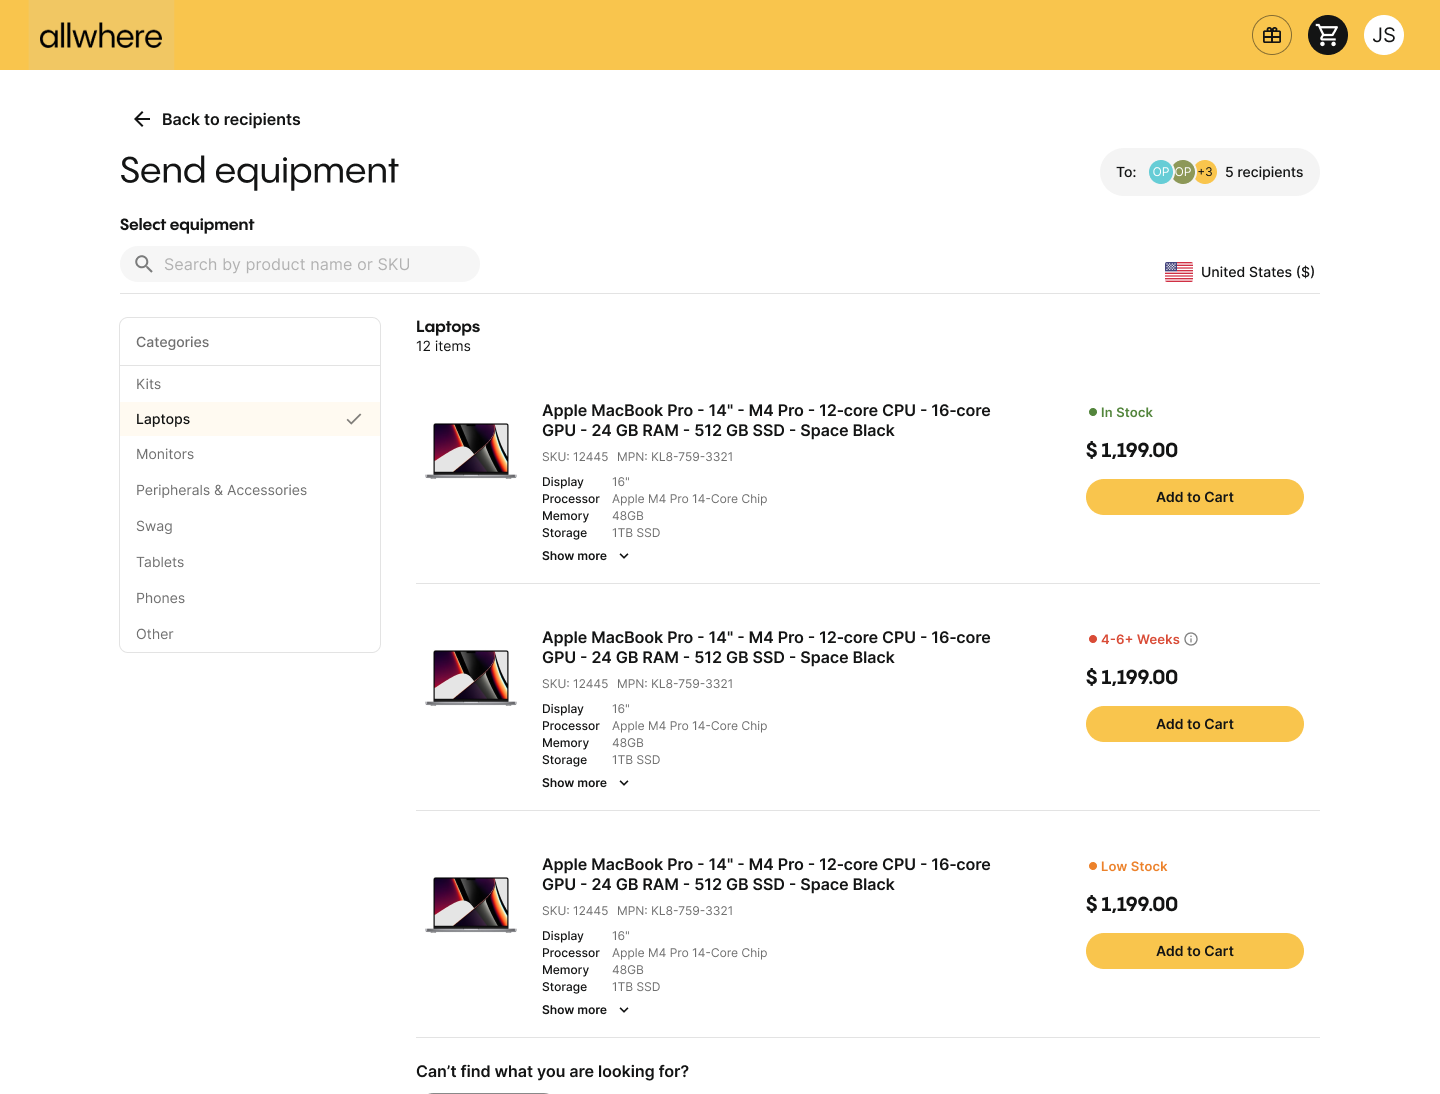Expand Show more on third MacBook
The height and width of the screenshot is (1094, 1440).
pyautogui.click(x=585, y=1010)
